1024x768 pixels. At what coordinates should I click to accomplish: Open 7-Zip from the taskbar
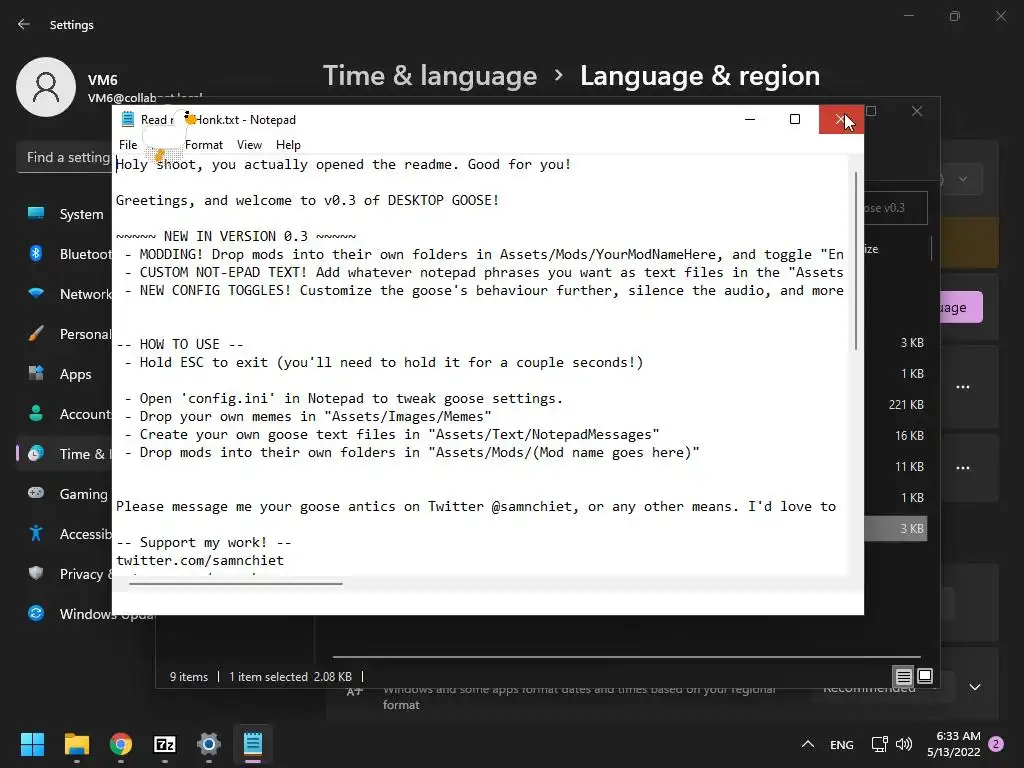[165, 744]
